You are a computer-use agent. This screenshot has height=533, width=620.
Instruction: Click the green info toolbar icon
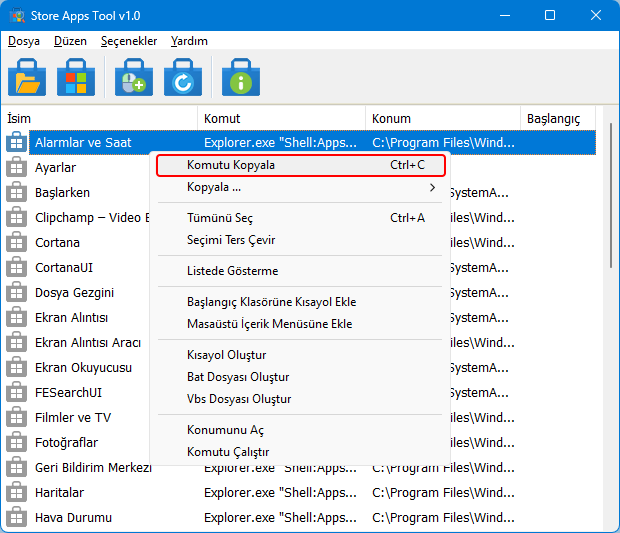click(x=241, y=77)
